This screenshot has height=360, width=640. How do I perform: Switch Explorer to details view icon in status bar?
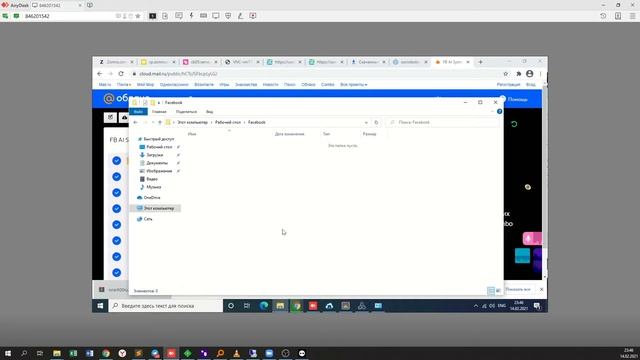(x=491, y=291)
